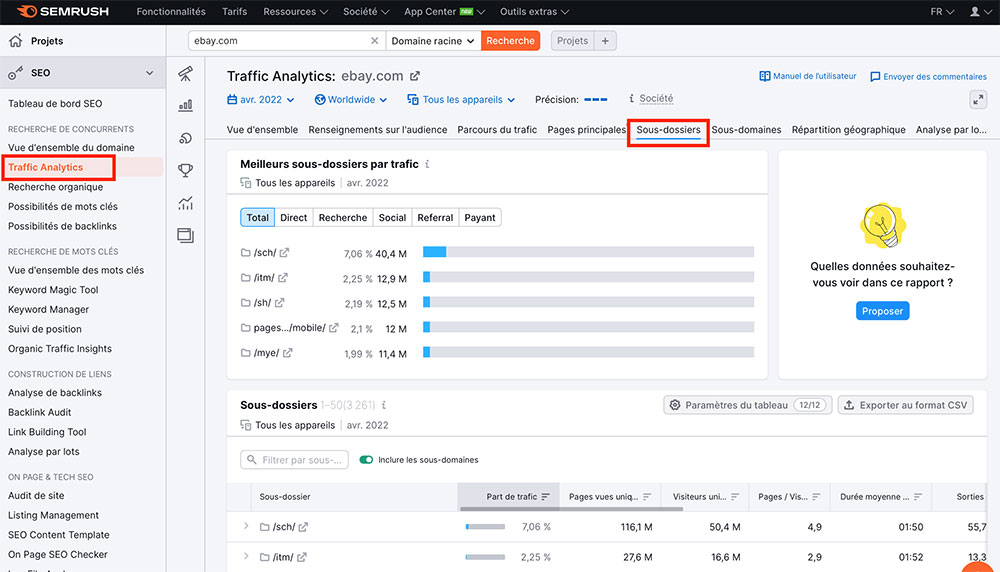Click the Projets home icon

click(x=15, y=41)
